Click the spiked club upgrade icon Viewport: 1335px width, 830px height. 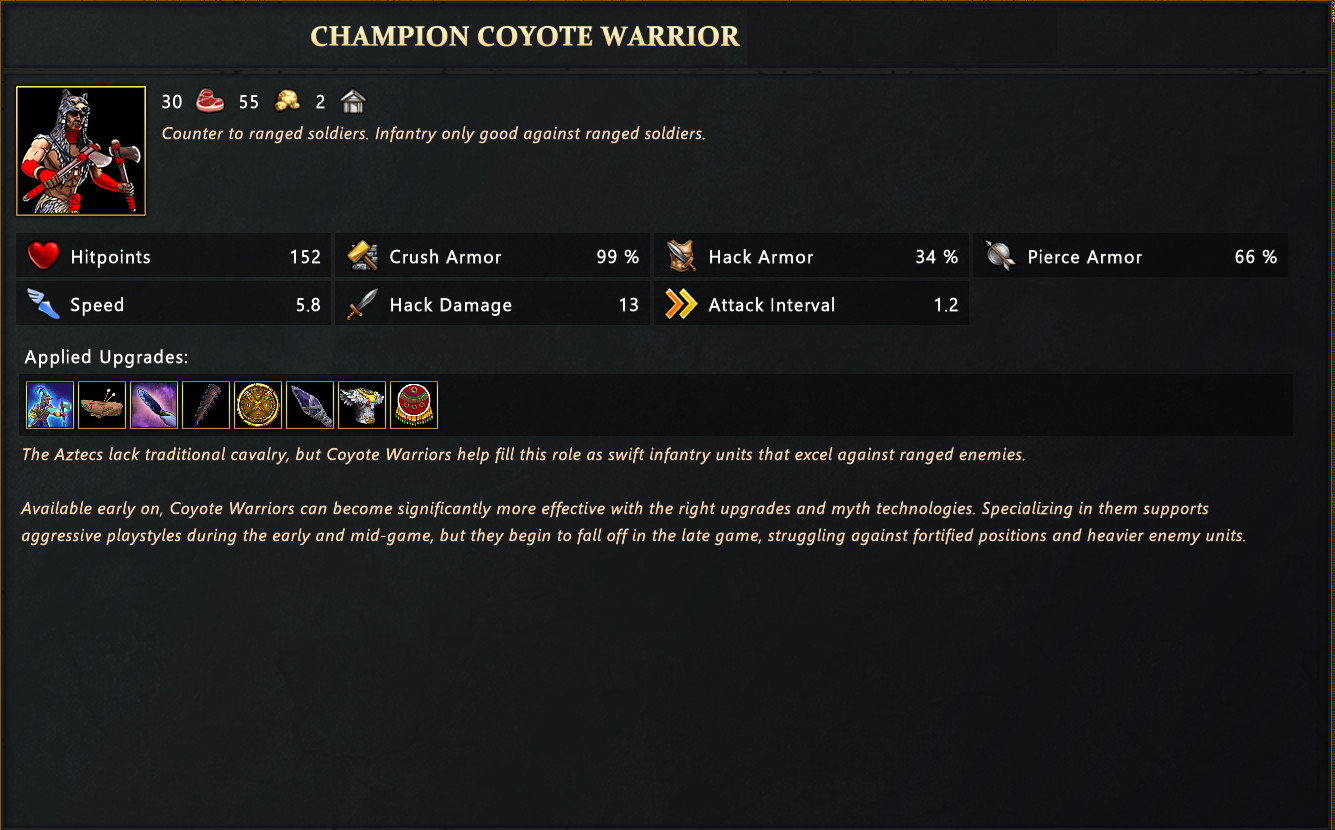tap(206, 405)
